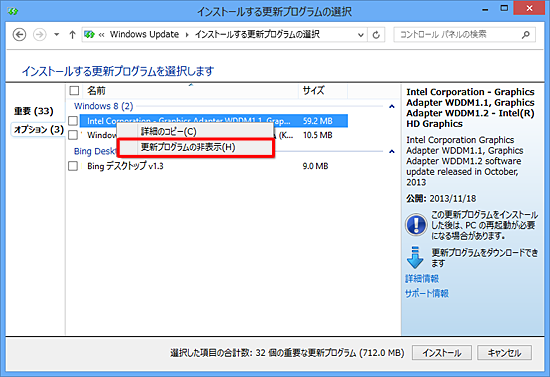The width and height of the screenshot is (550, 377).
Task: Open the recent locations dropdown arrow
Action: (x=56, y=35)
